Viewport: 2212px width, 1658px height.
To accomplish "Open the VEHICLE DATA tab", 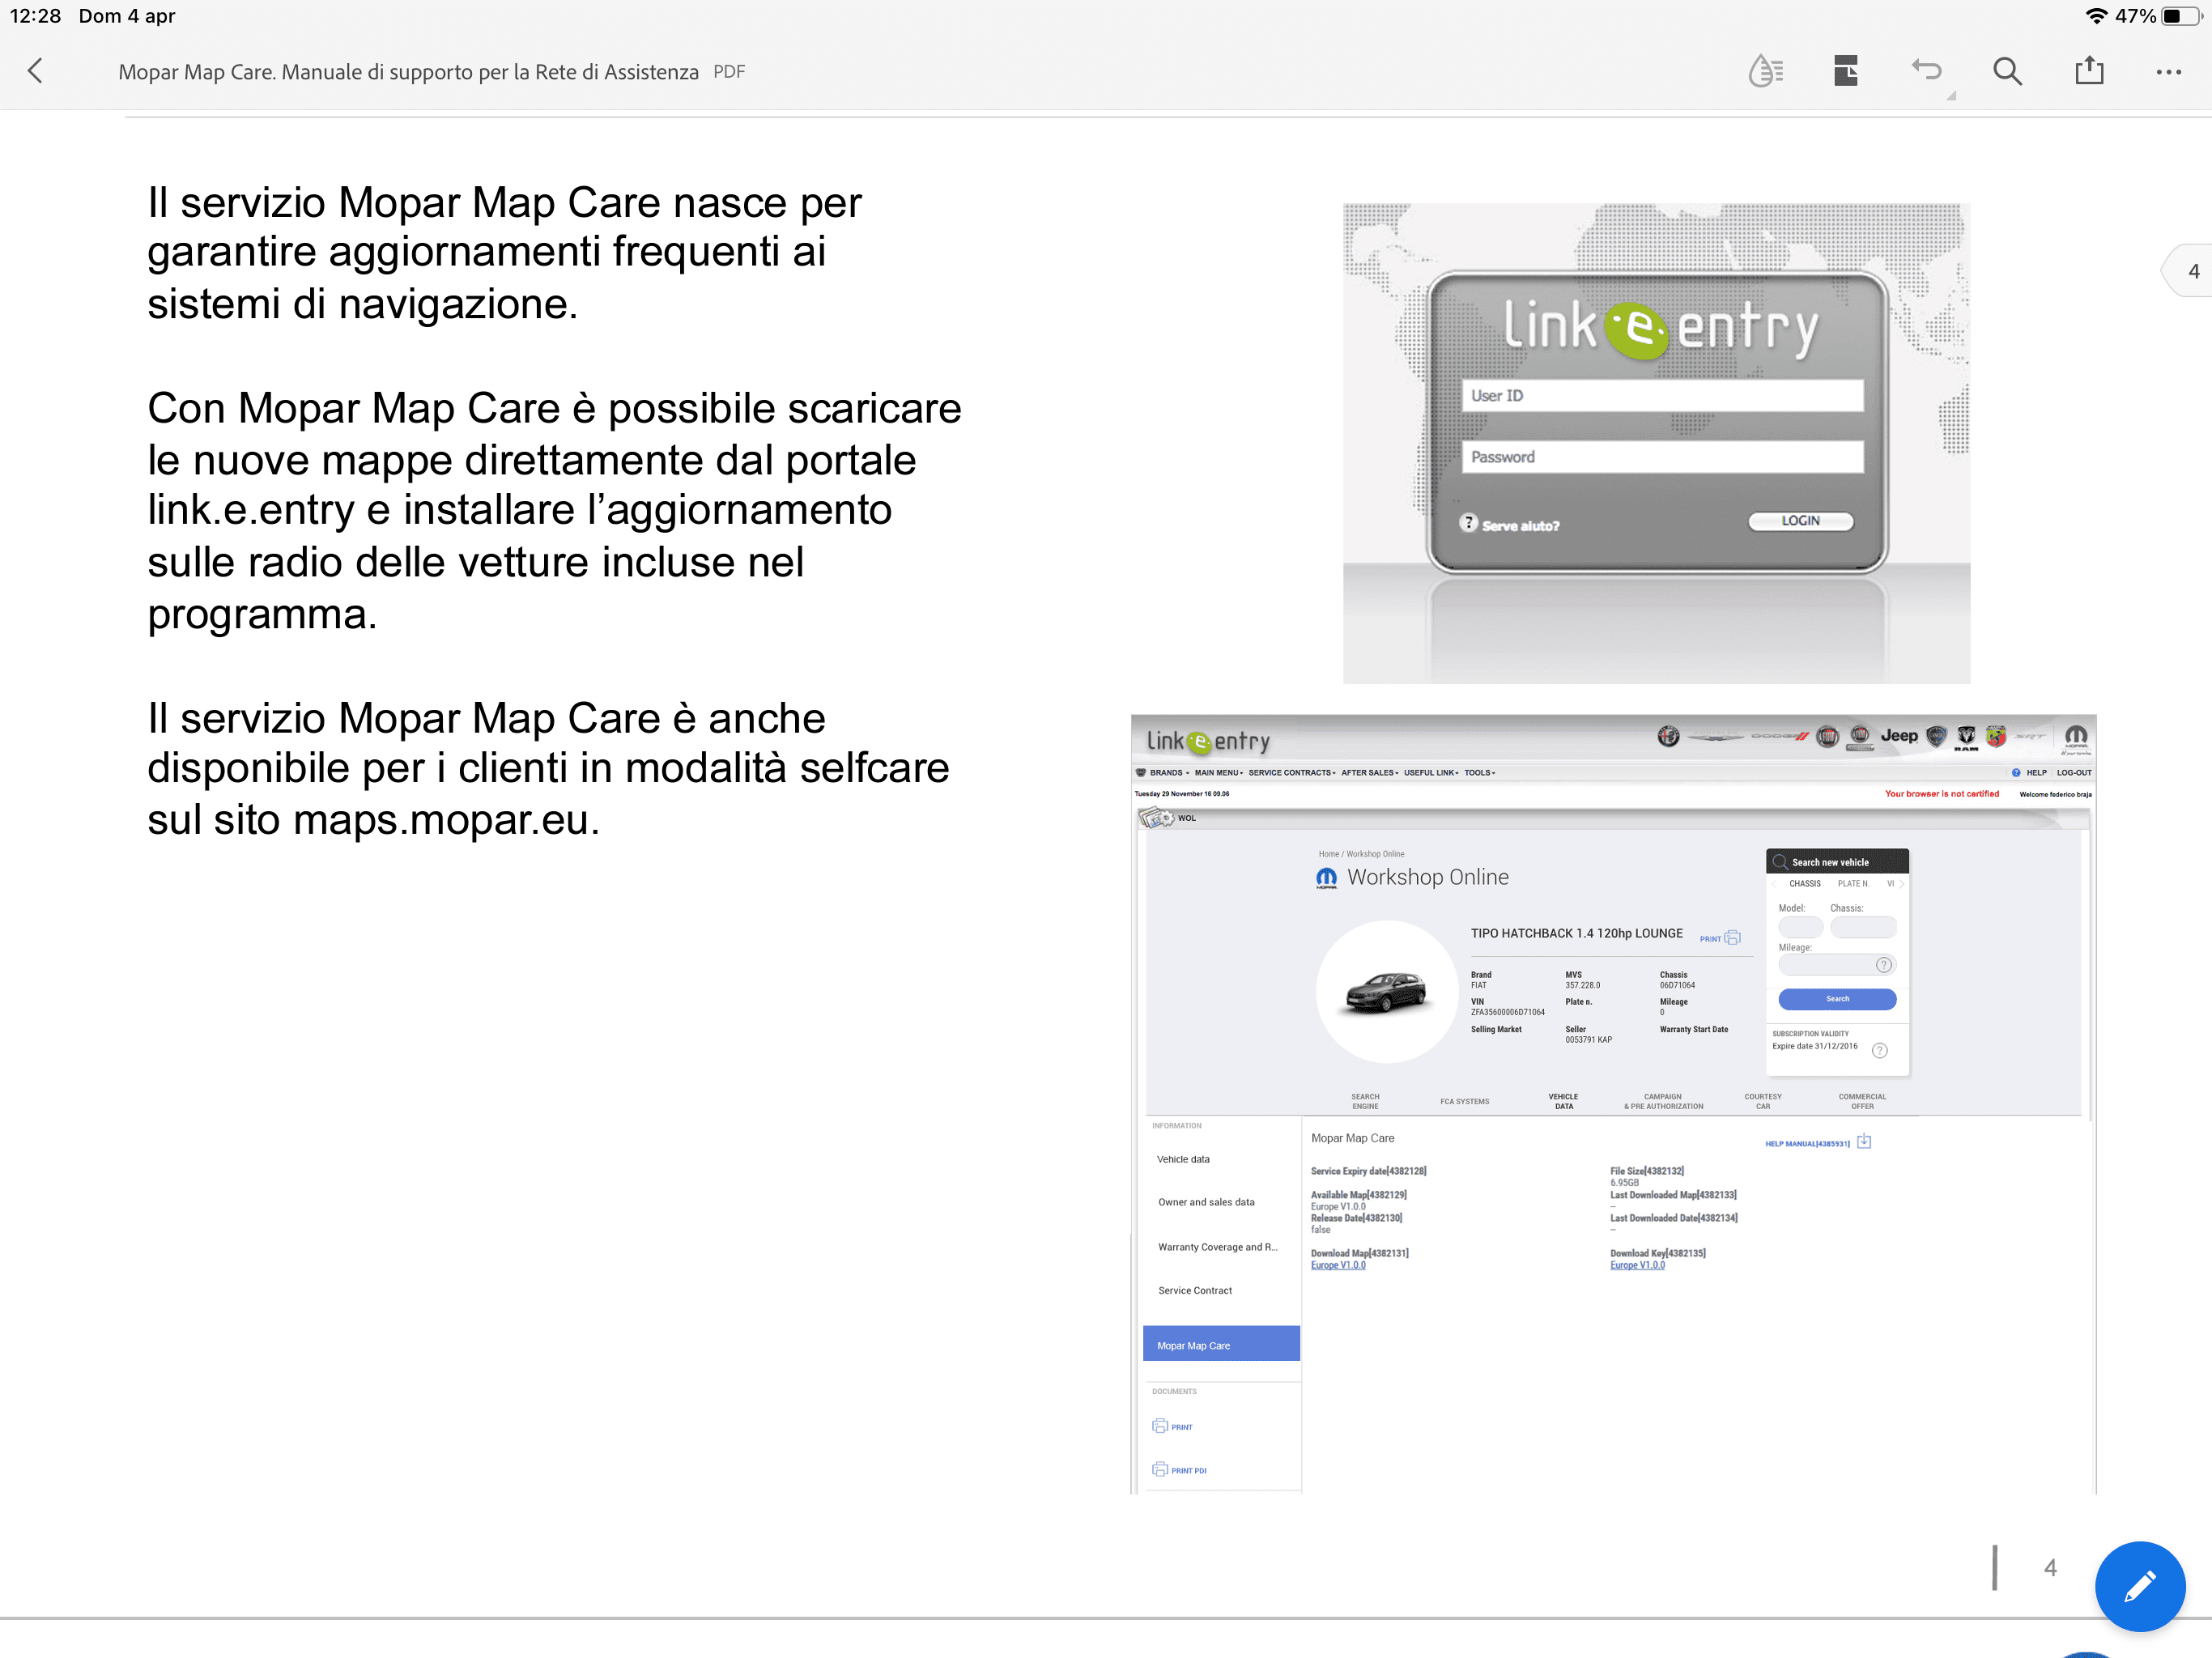I will [1563, 1101].
